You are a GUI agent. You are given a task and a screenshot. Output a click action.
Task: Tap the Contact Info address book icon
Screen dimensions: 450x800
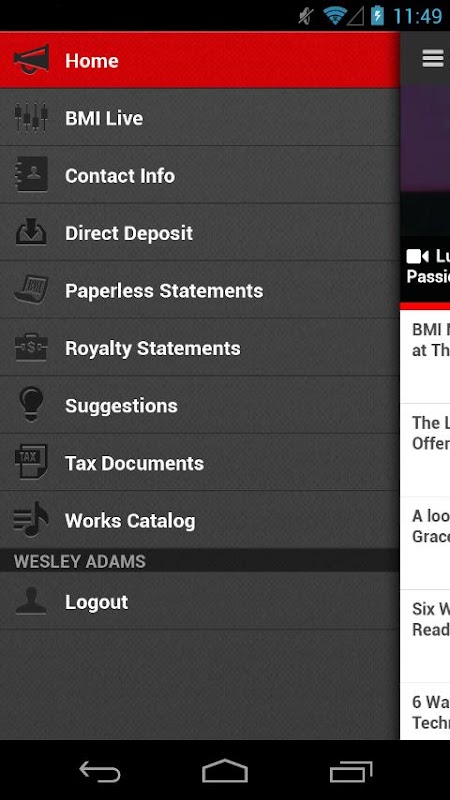pos(32,174)
